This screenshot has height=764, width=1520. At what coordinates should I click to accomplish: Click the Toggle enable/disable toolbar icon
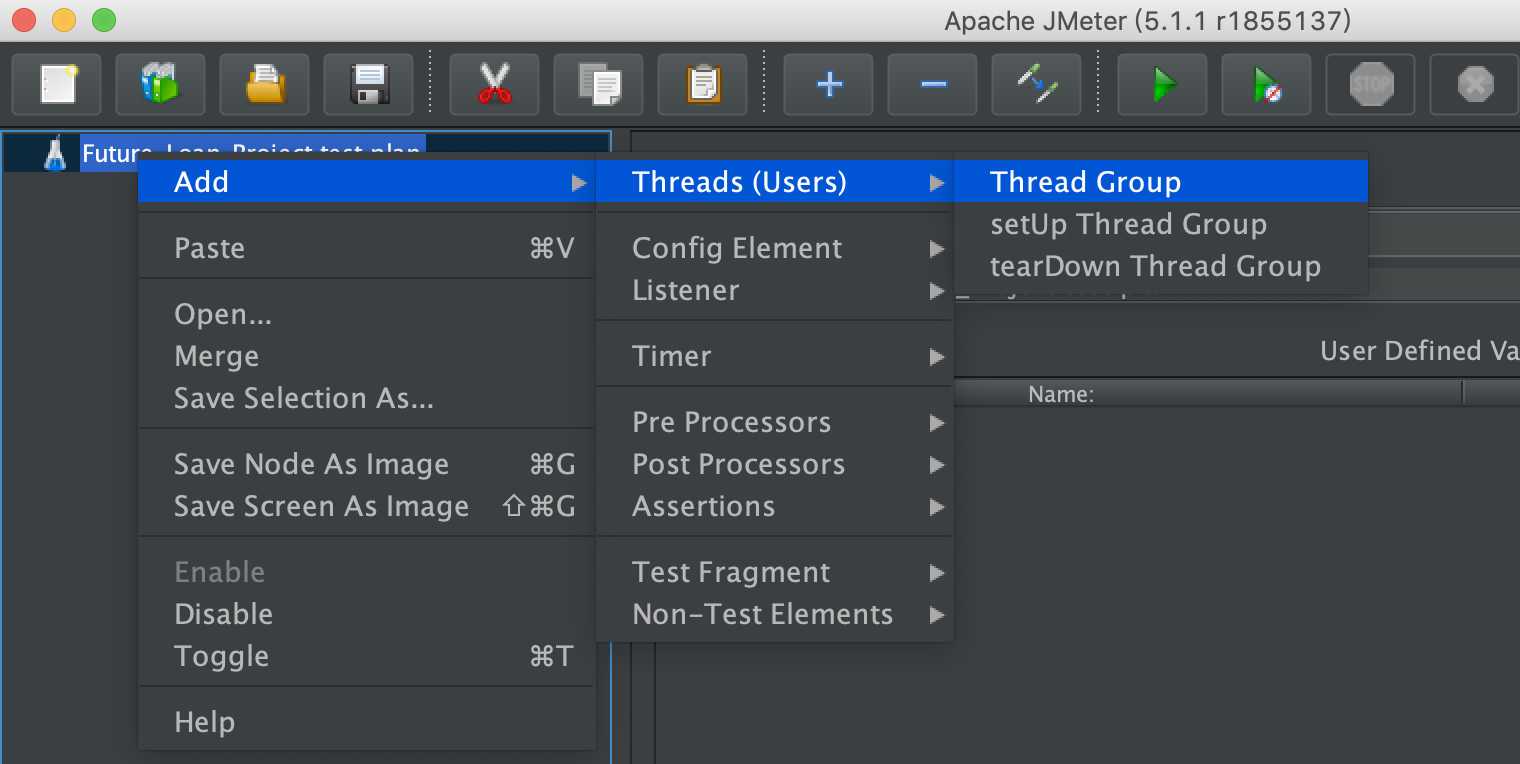pyautogui.click(x=1036, y=84)
